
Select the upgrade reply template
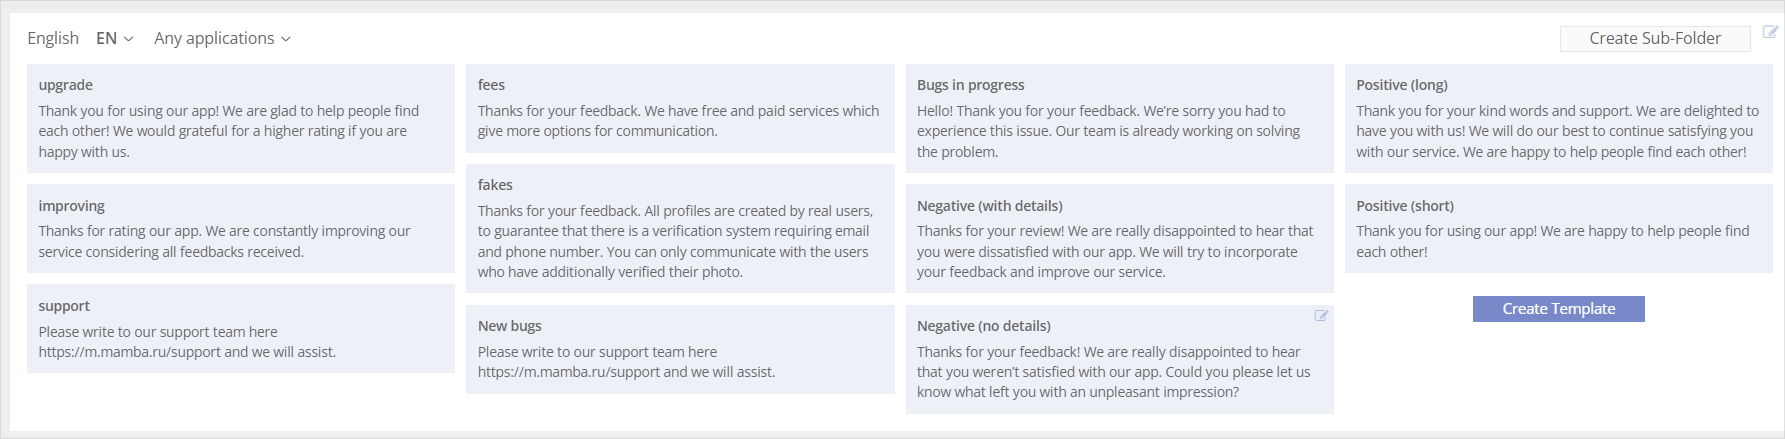coord(240,119)
